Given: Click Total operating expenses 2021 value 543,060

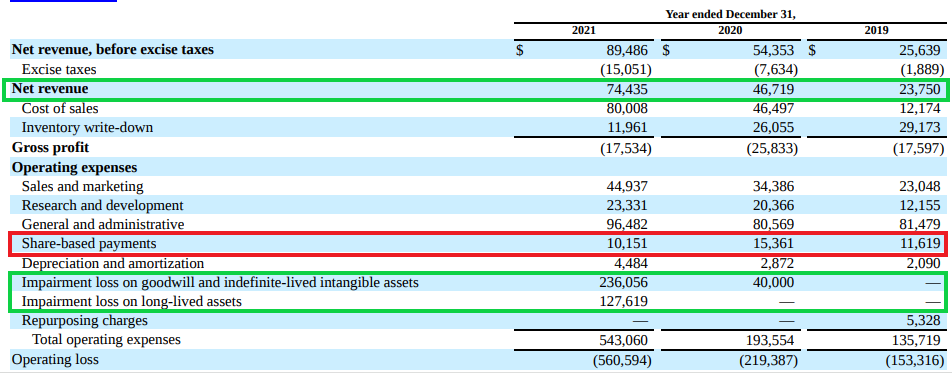Looking at the screenshot, I should click(624, 340).
